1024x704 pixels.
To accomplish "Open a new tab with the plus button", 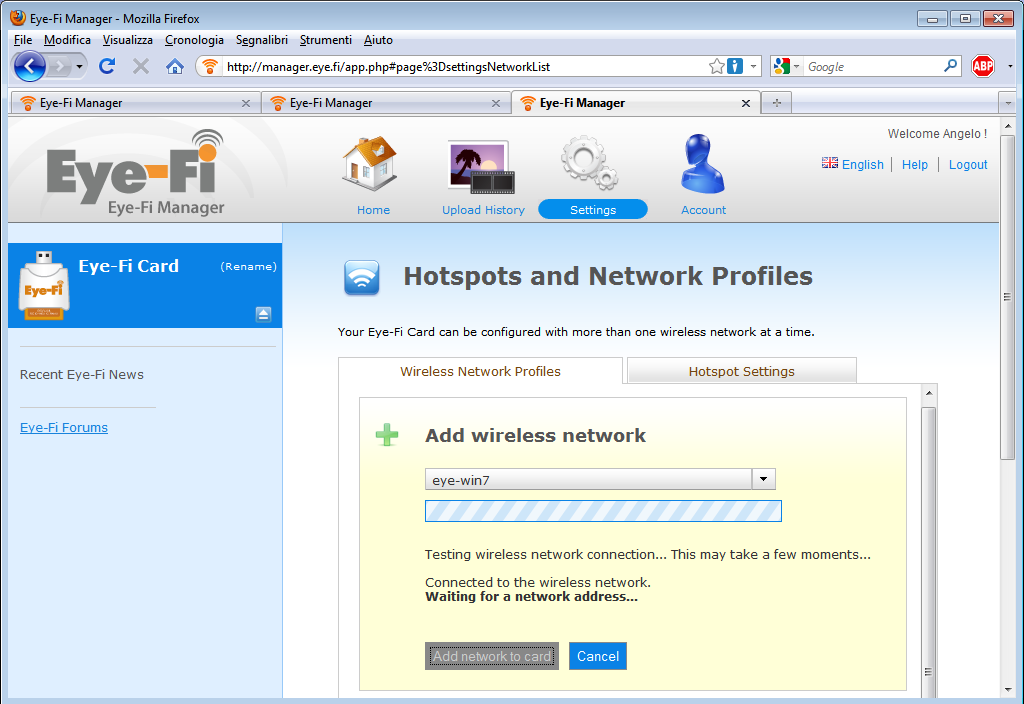I will 776,103.
